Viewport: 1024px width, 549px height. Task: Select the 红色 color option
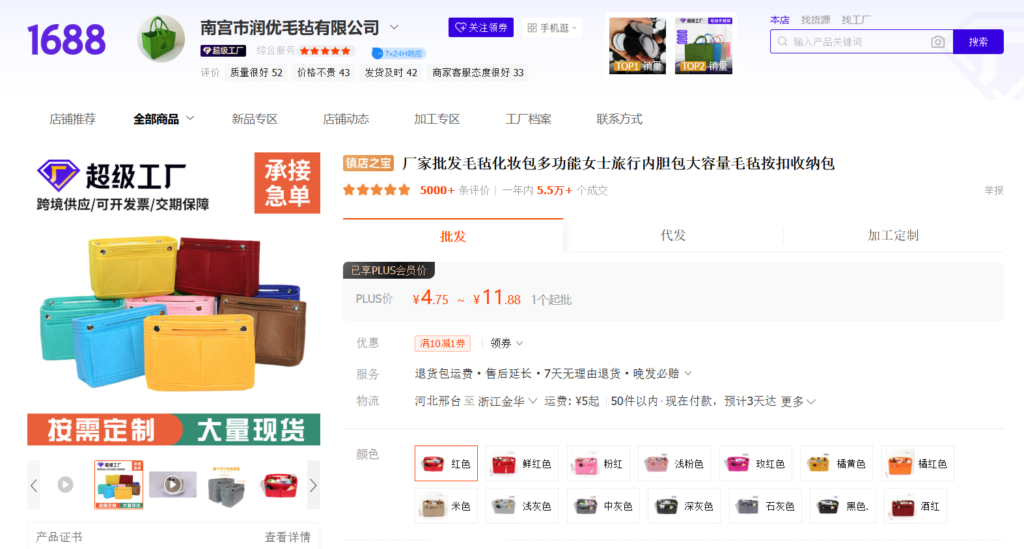(x=446, y=464)
